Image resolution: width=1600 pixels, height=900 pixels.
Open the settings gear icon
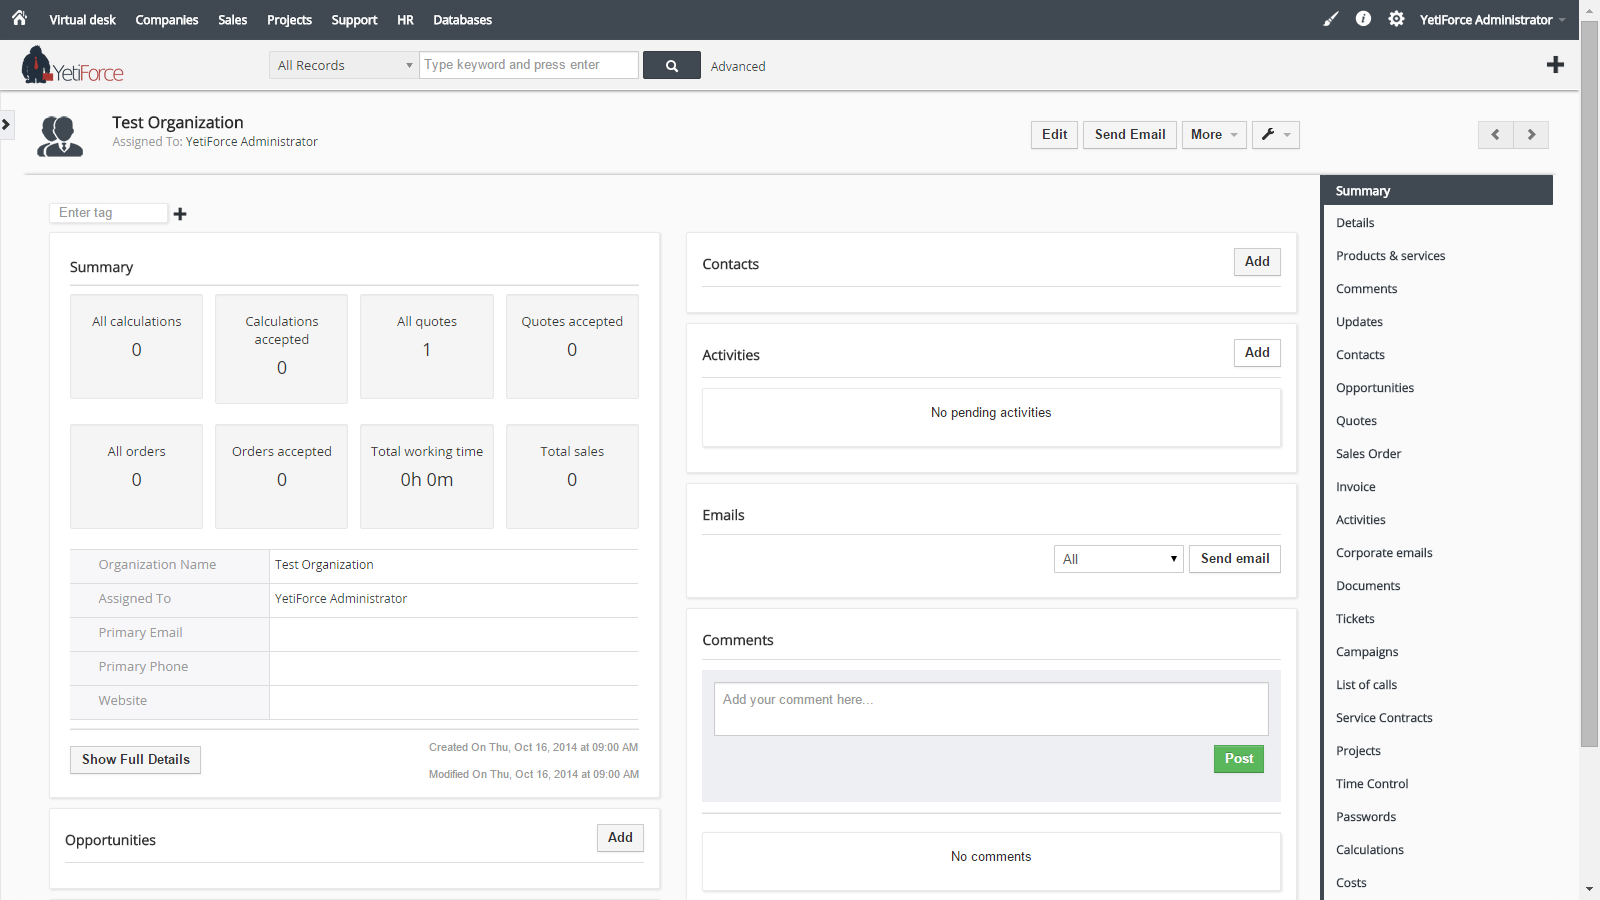point(1396,19)
